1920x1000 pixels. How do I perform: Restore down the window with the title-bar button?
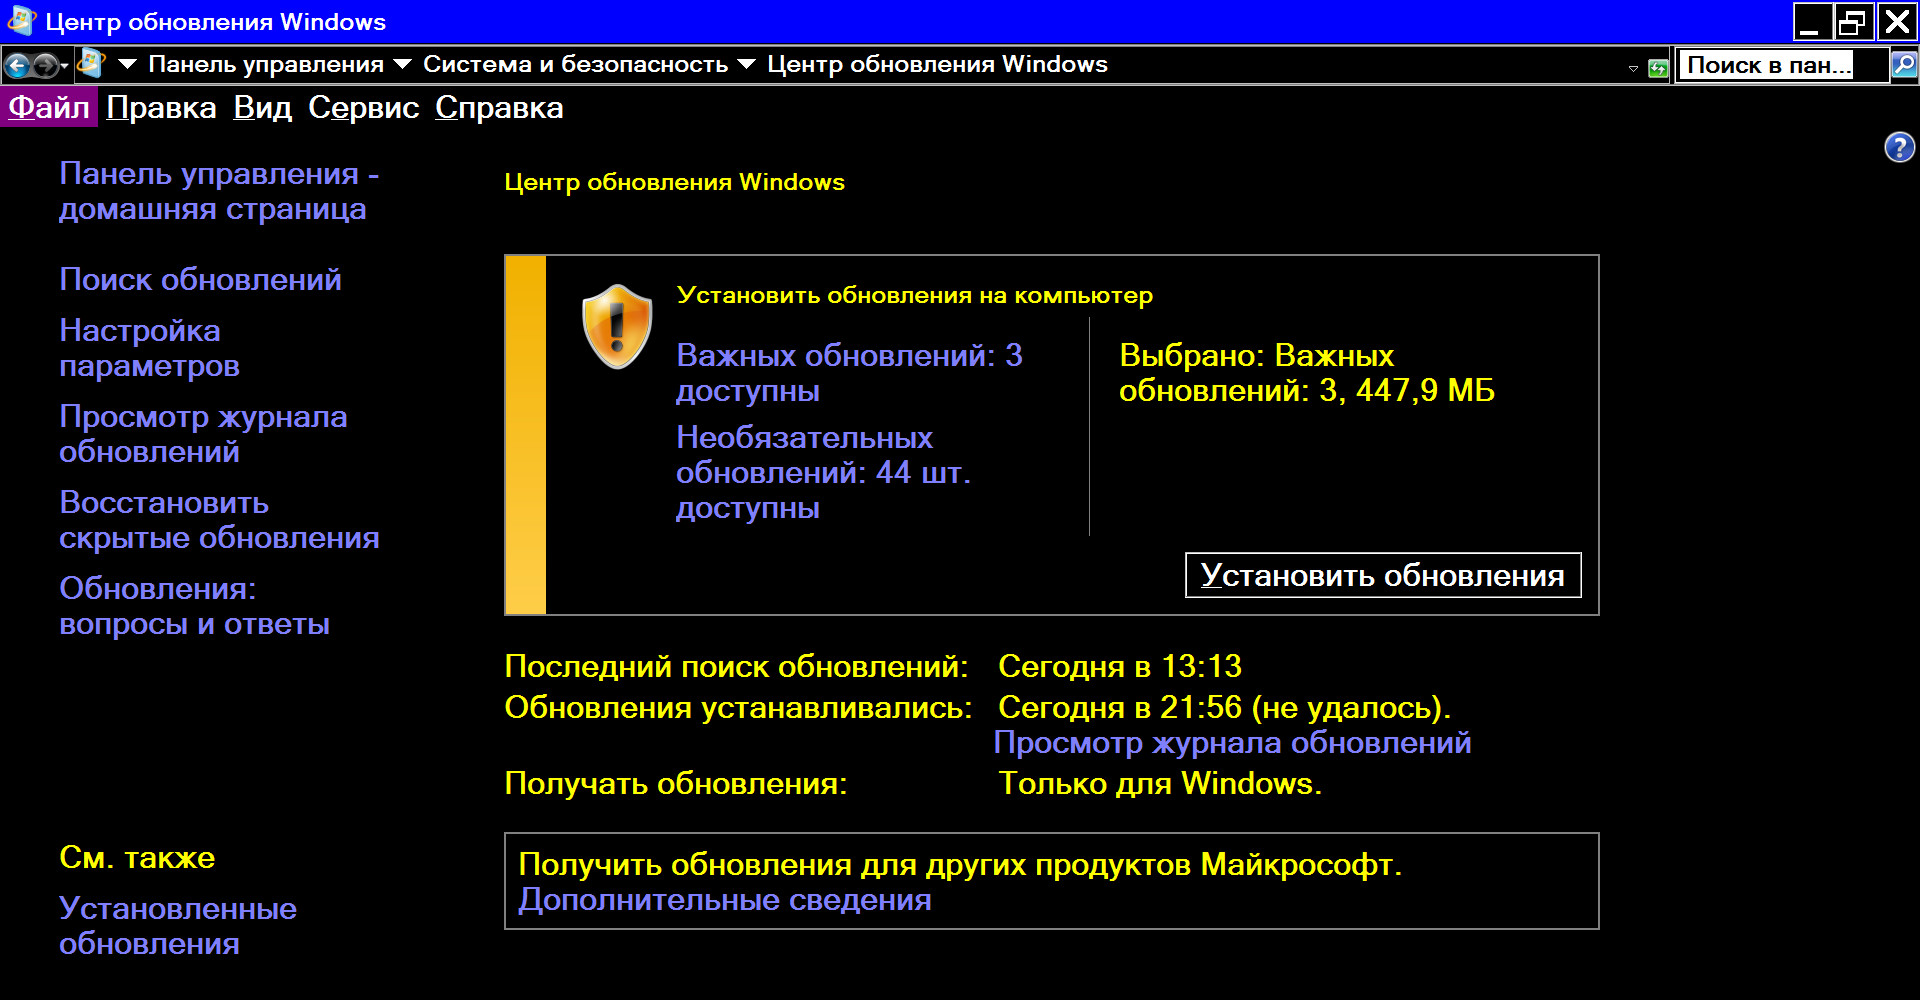coord(1854,21)
